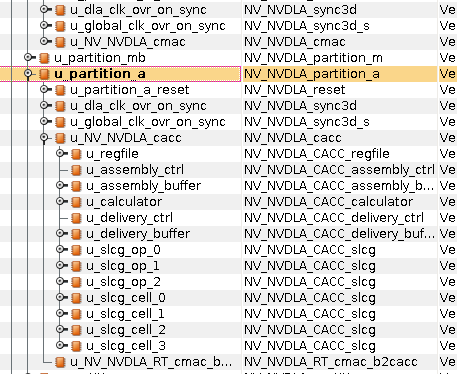Select u_partition_a_reset instance name
457x374 pixels.
[129, 91]
